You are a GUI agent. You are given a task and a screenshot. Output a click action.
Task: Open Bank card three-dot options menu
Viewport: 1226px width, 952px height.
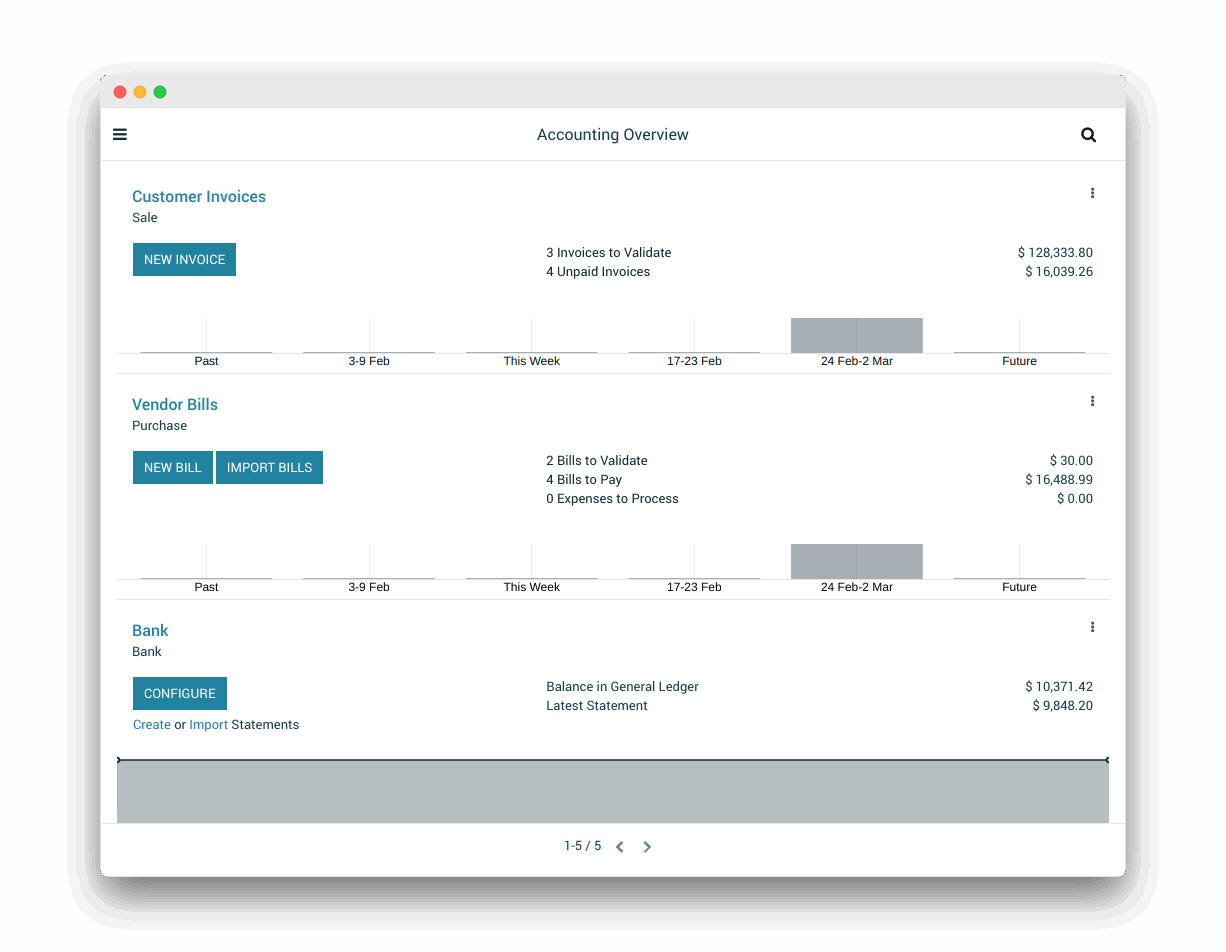point(1092,627)
